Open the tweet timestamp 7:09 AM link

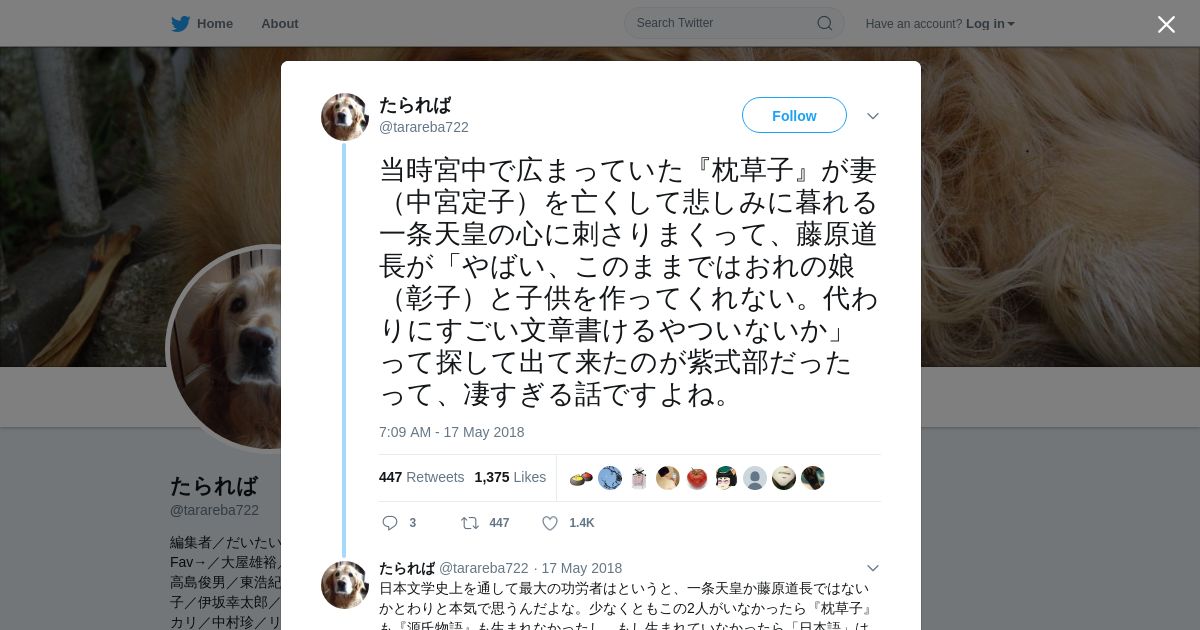coord(451,432)
